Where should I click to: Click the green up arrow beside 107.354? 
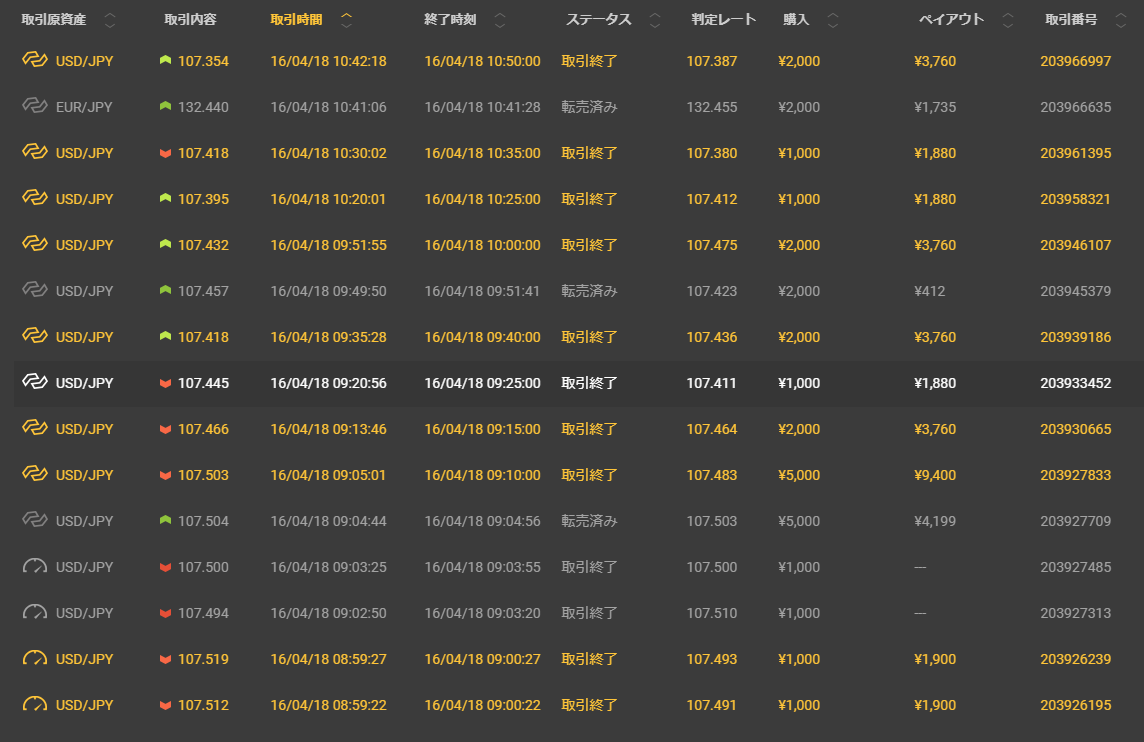click(x=165, y=61)
